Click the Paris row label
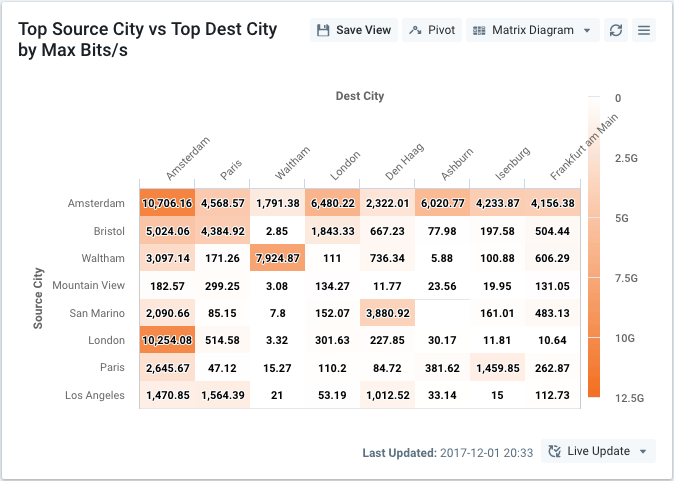Viewport: 674px width, 481px height. click(110, 367)
